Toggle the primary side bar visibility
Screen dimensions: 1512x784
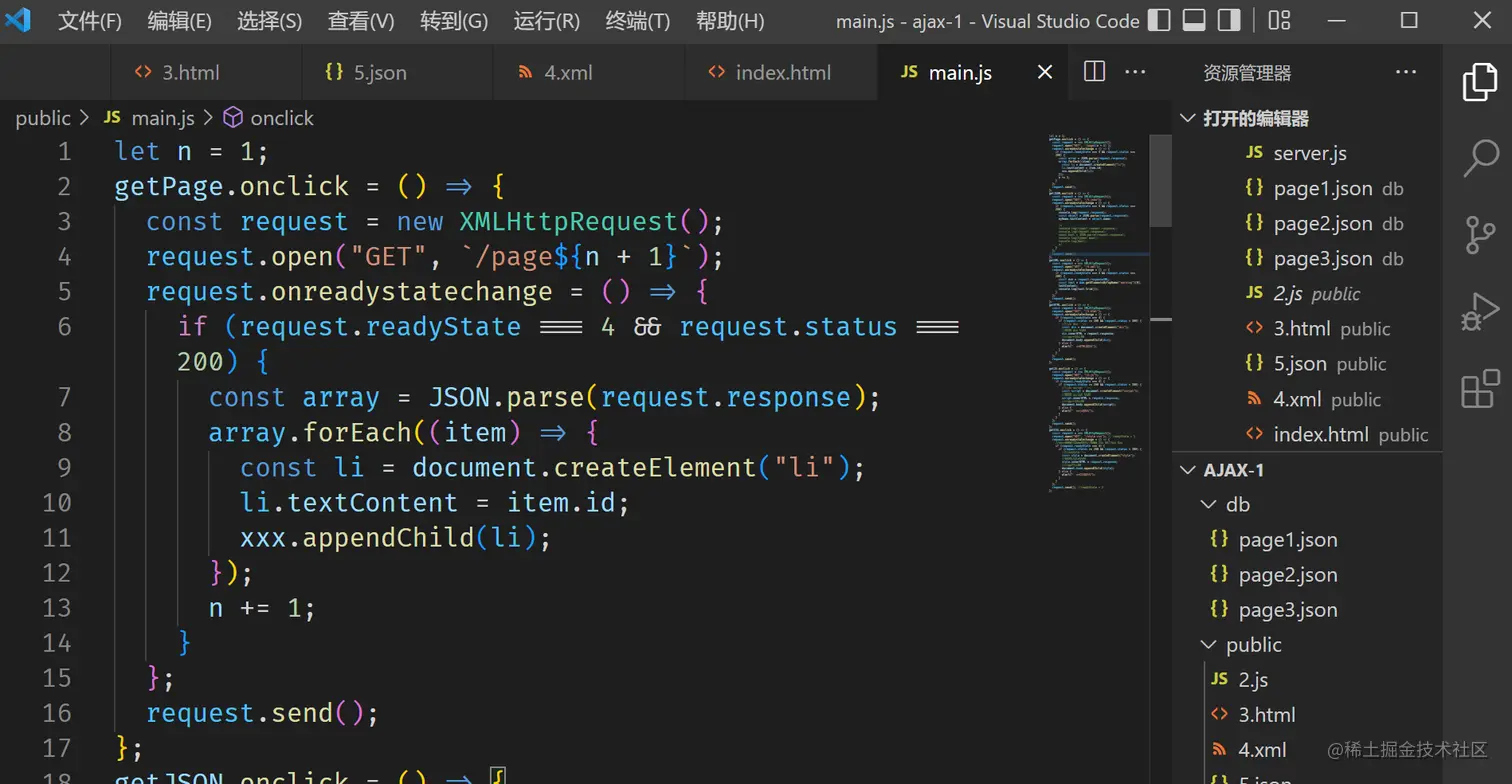coord(1159,20)
